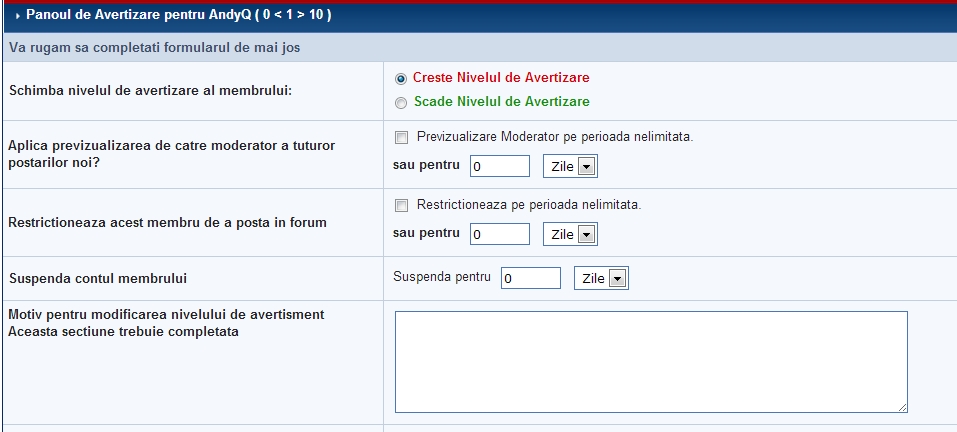
Task: Click the Suspenda contul membrului row label
Action: click(98, 278)
